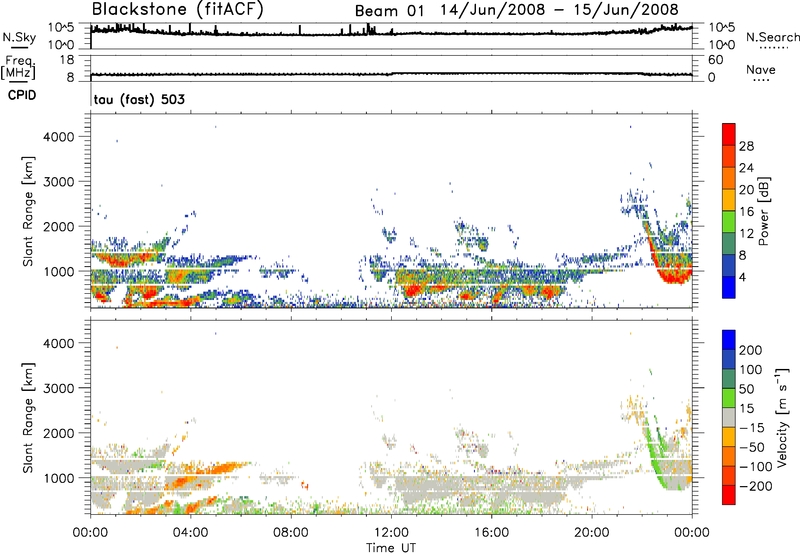This screenshot has height=554, width=800.
Task: Click the "20" label on power colorbar
Action: pos(746,190)
